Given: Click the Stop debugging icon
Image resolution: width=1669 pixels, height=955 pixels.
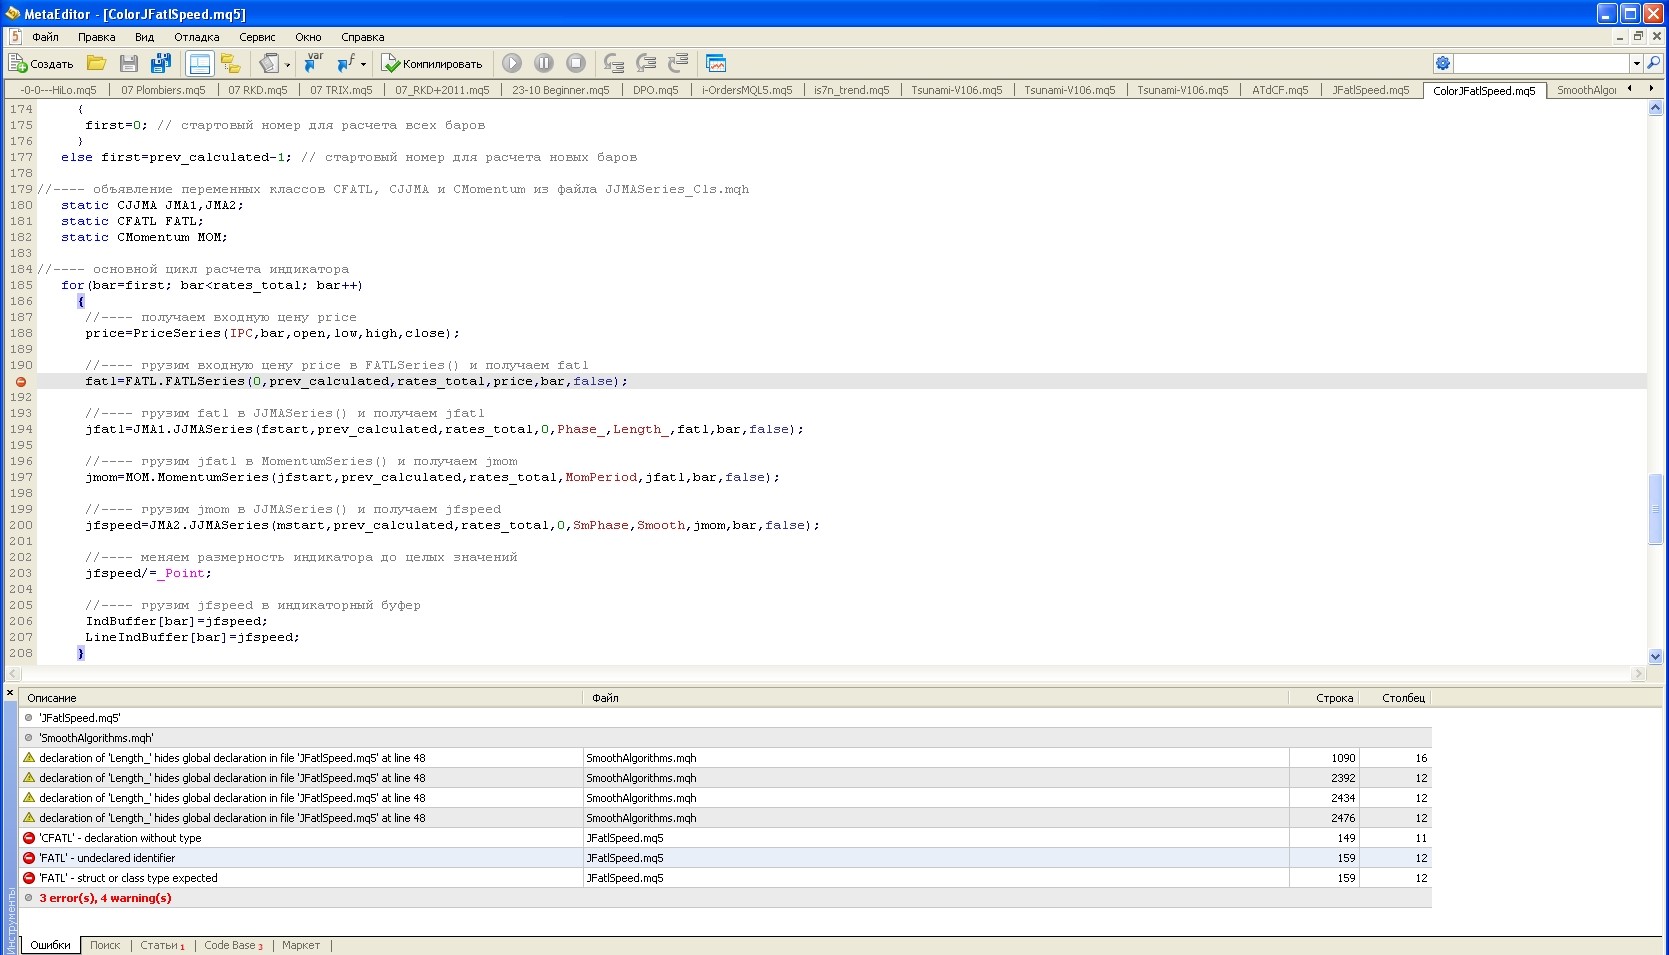Looking at the screenshot, I should (576, 63).
